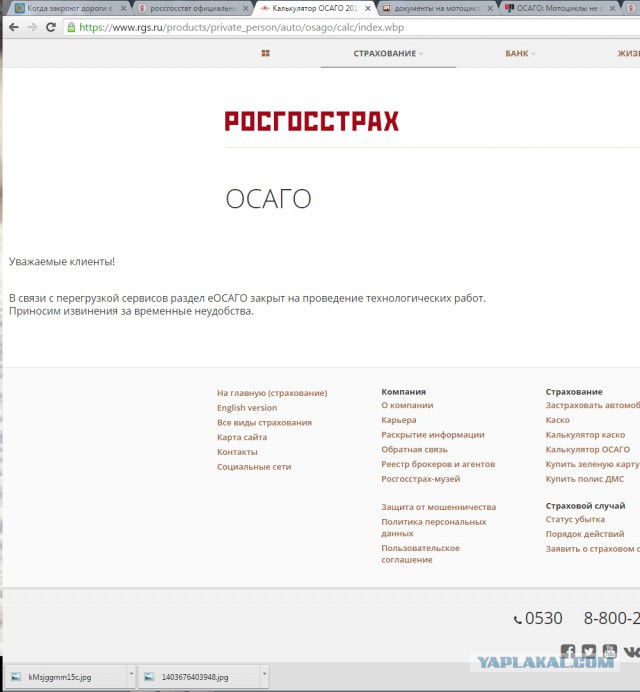Open 'Защита от мошенничества' link

[x=439, y=507]
